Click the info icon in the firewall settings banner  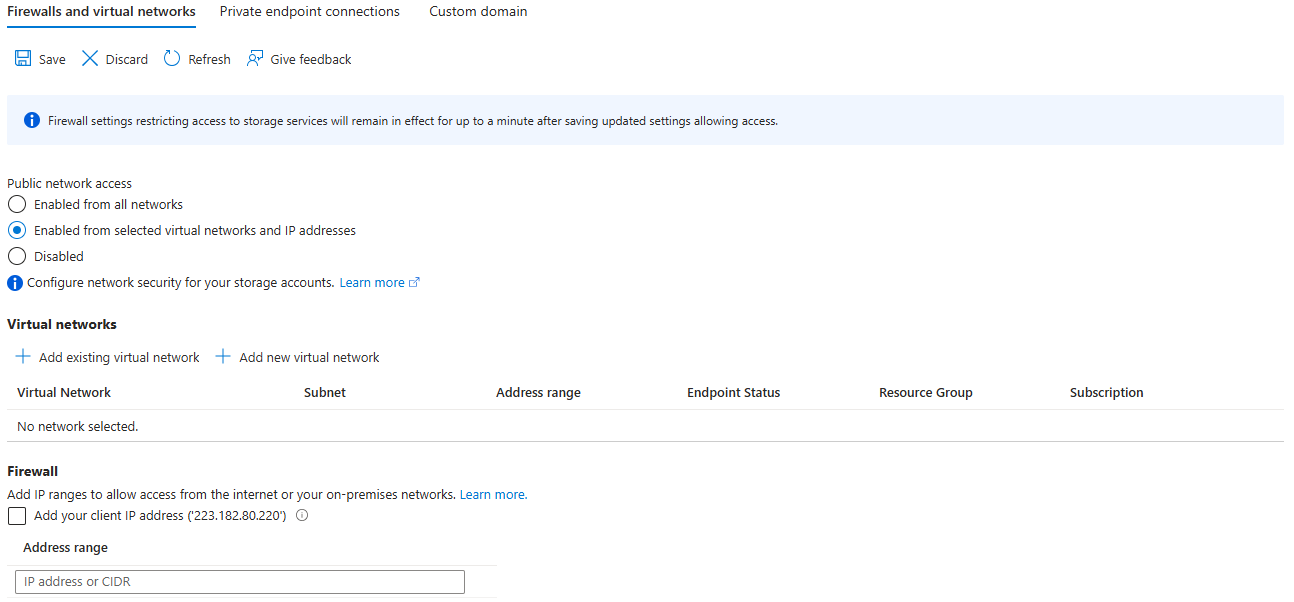pyautogui.click(x=32, y=121)
